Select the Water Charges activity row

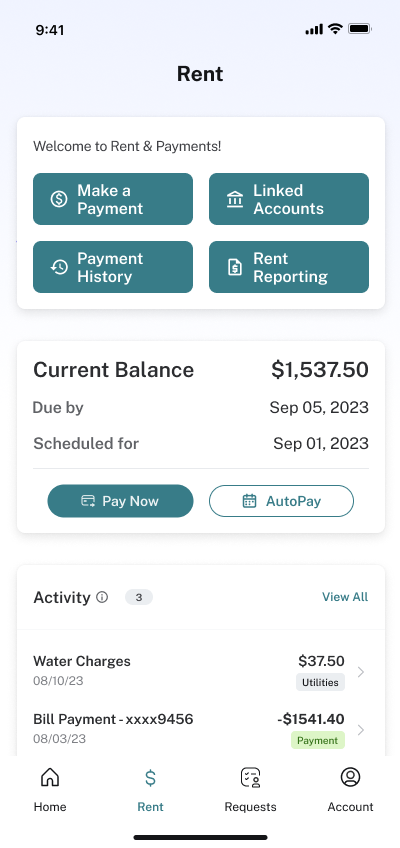point(201,670)
